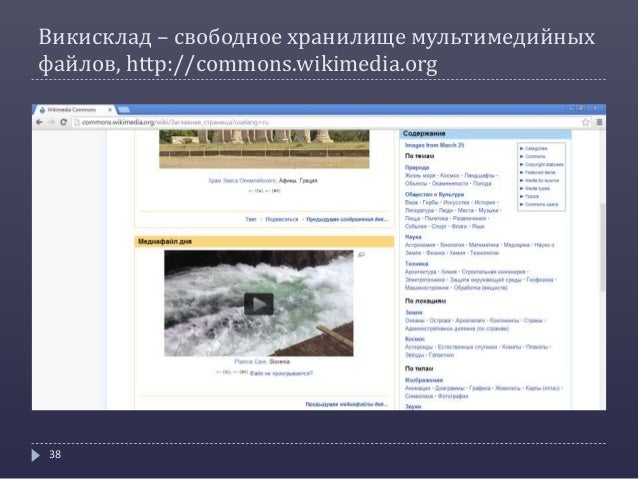Close the Wikimedia Commons tab

point(110,110)
